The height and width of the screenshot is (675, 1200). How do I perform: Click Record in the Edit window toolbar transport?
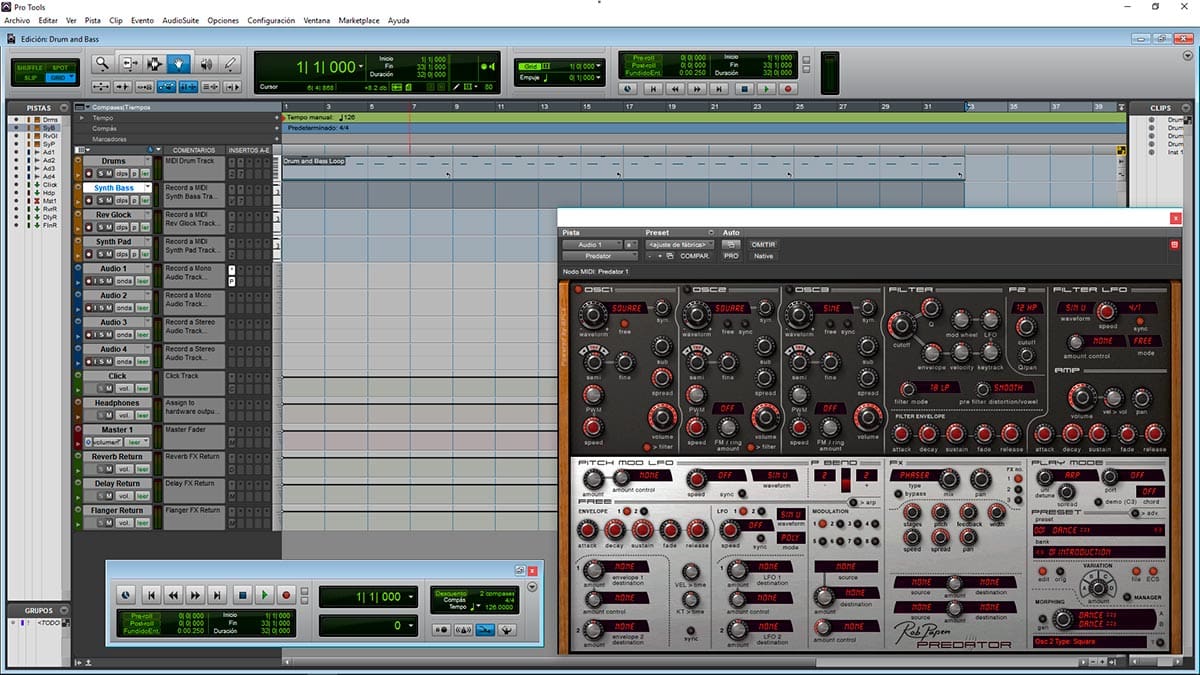point(788,89)
